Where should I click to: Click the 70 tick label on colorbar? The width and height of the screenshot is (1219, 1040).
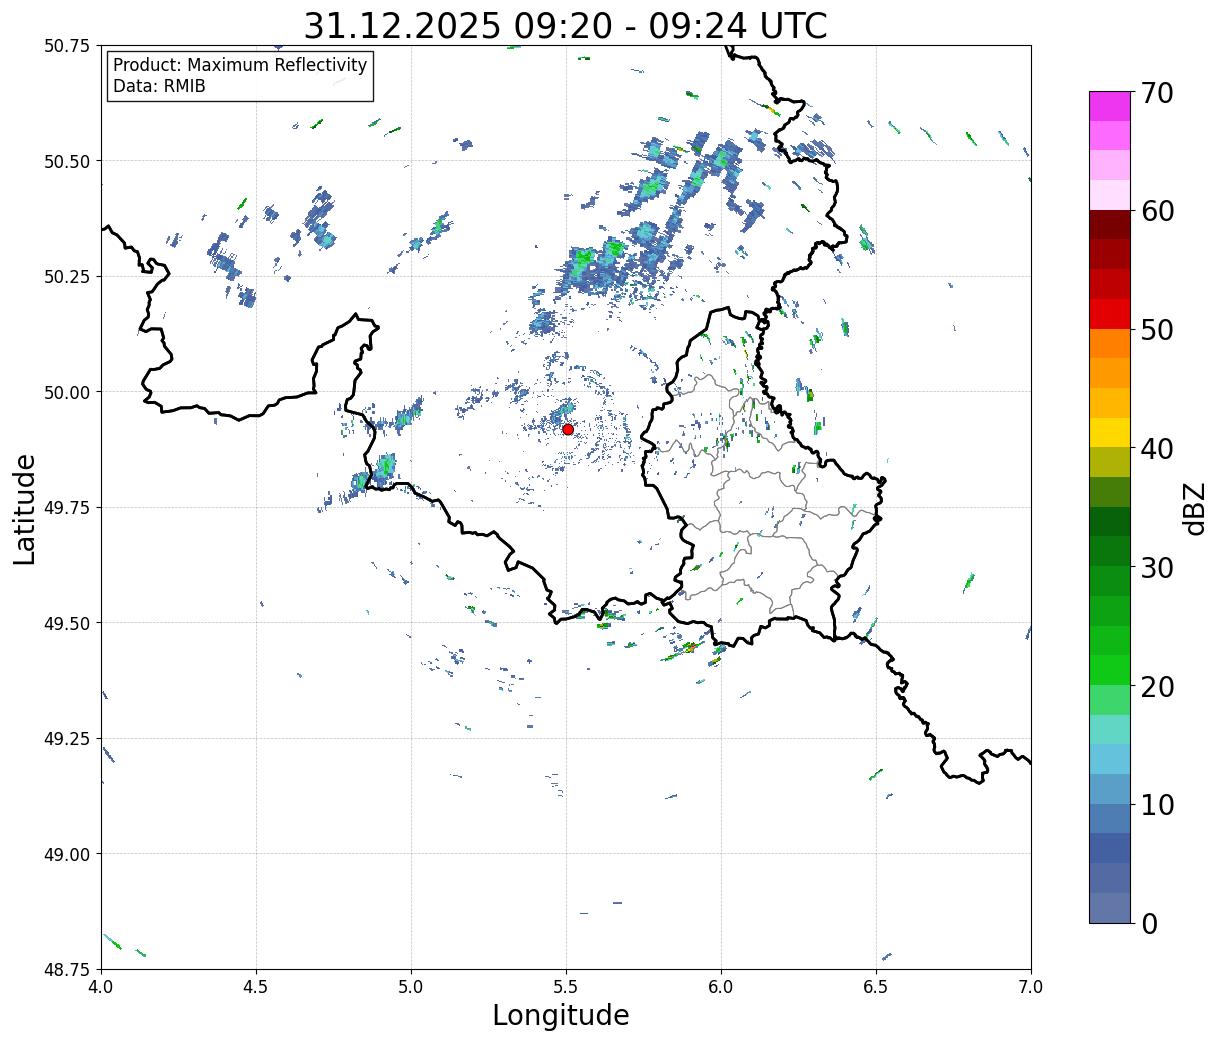pos(1156,93)
